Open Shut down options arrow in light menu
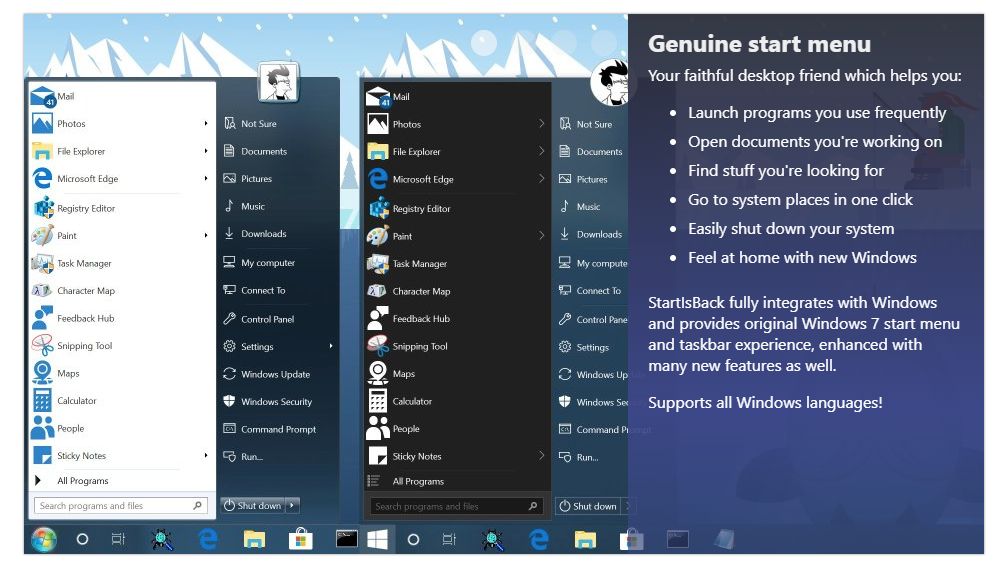Screen dimensions: 1002x567 pyautogui.click(x=292, y=506)
